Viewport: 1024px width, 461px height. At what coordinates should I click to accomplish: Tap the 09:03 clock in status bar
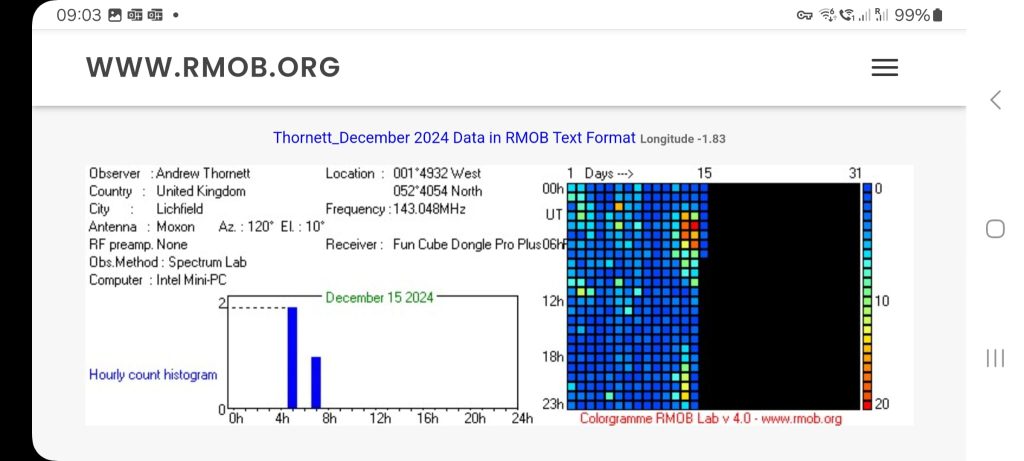point(78,15)
